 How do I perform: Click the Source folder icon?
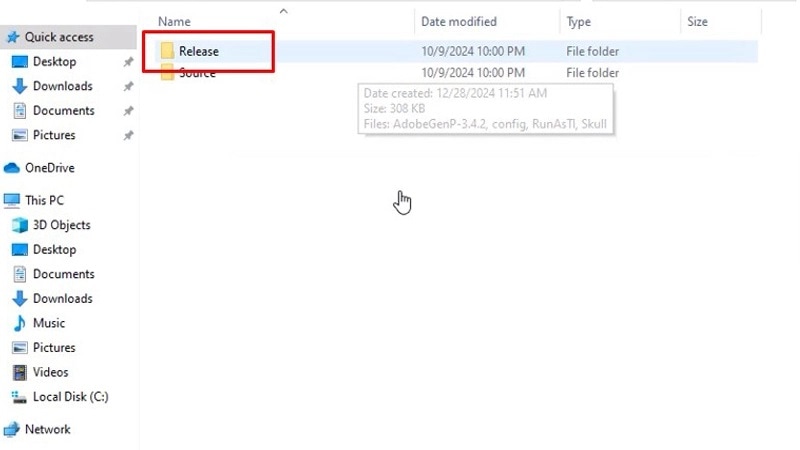pos(167,74)
